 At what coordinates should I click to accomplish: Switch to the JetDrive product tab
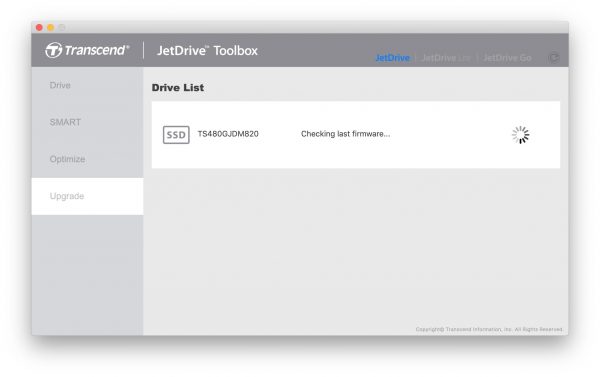(x=392, y=58)
